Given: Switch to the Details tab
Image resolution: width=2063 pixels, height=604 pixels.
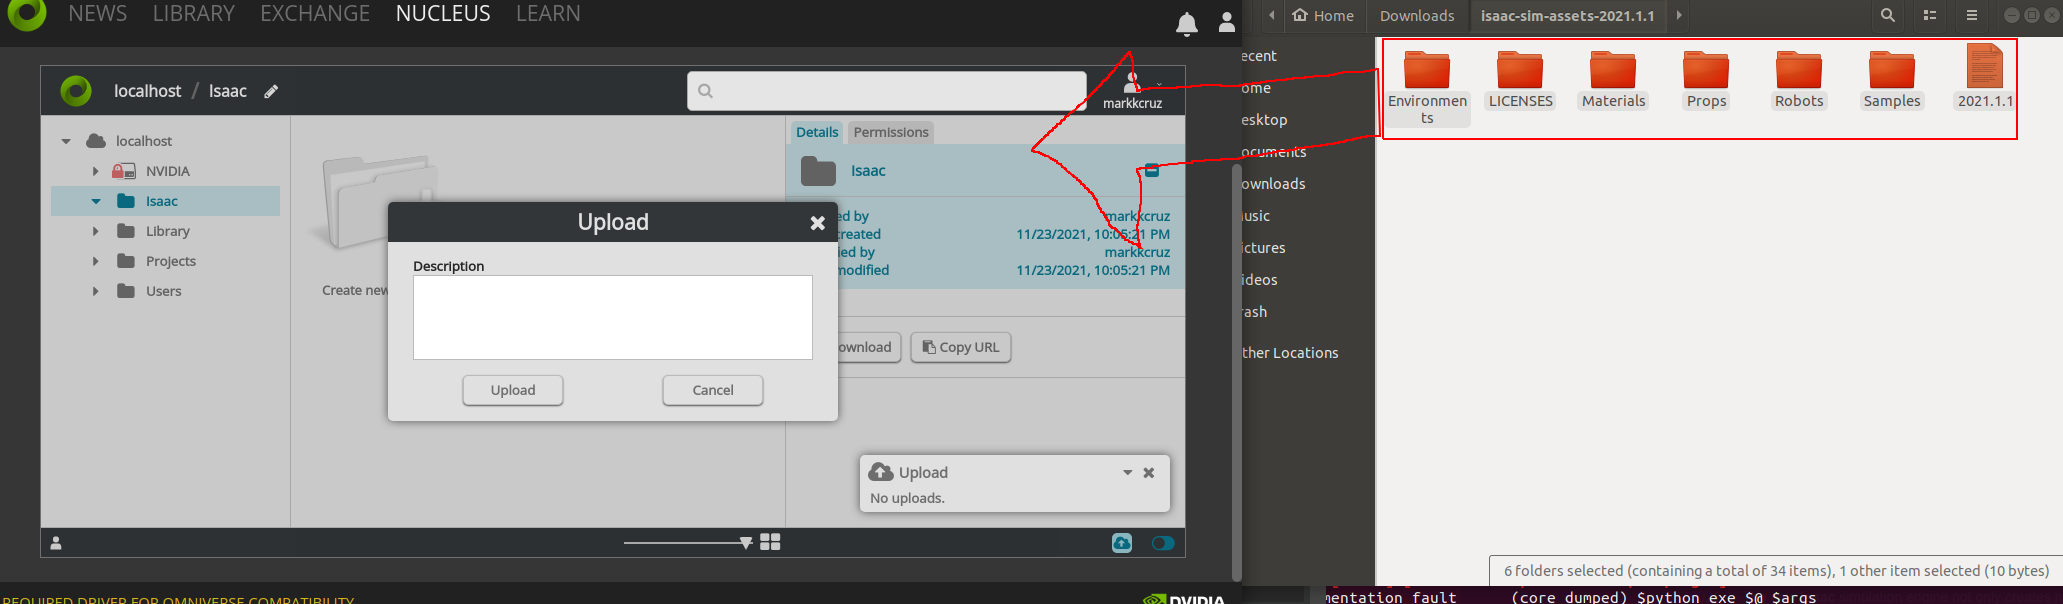Looking at the screenshot, I should pyautogui.click(x=817, y=132).
